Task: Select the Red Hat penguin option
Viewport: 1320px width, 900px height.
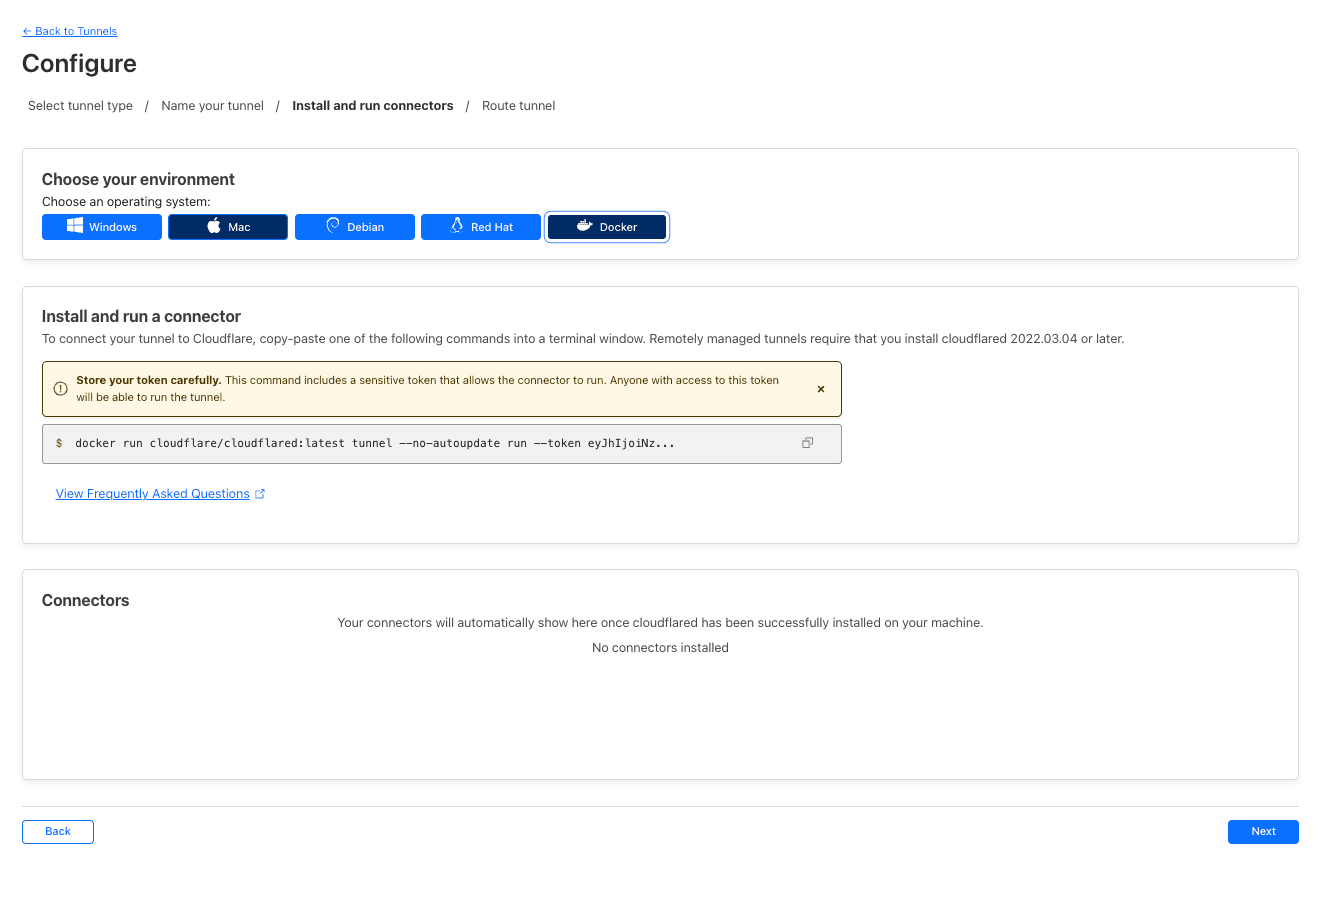Action: [481, 227]
